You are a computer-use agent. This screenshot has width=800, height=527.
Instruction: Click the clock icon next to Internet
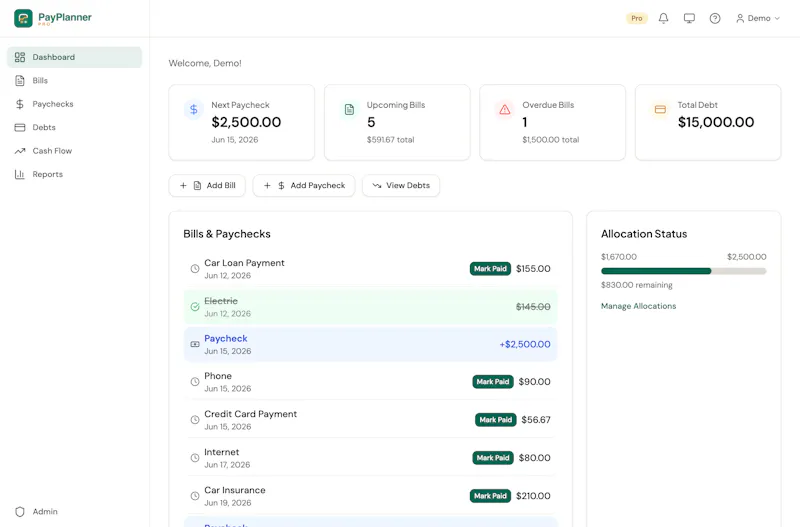(x=195, y=458)
